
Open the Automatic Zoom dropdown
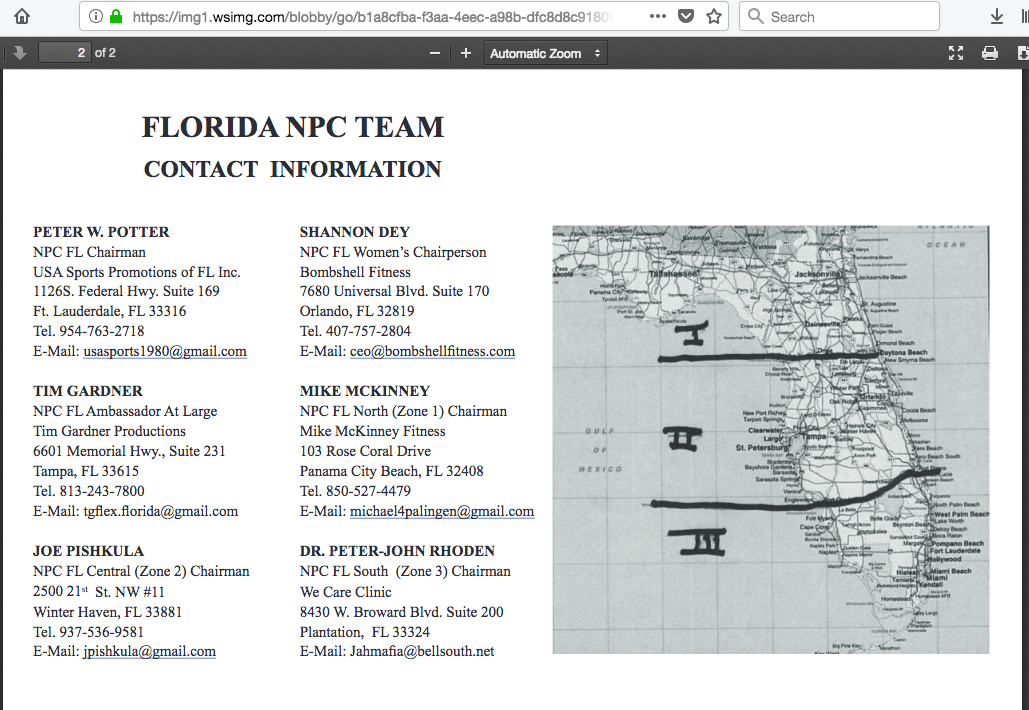point(545,53)
